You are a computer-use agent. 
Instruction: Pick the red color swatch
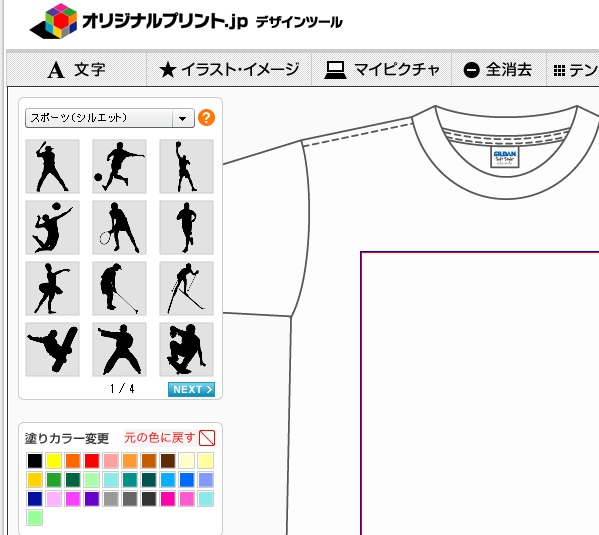click(92, 461)
